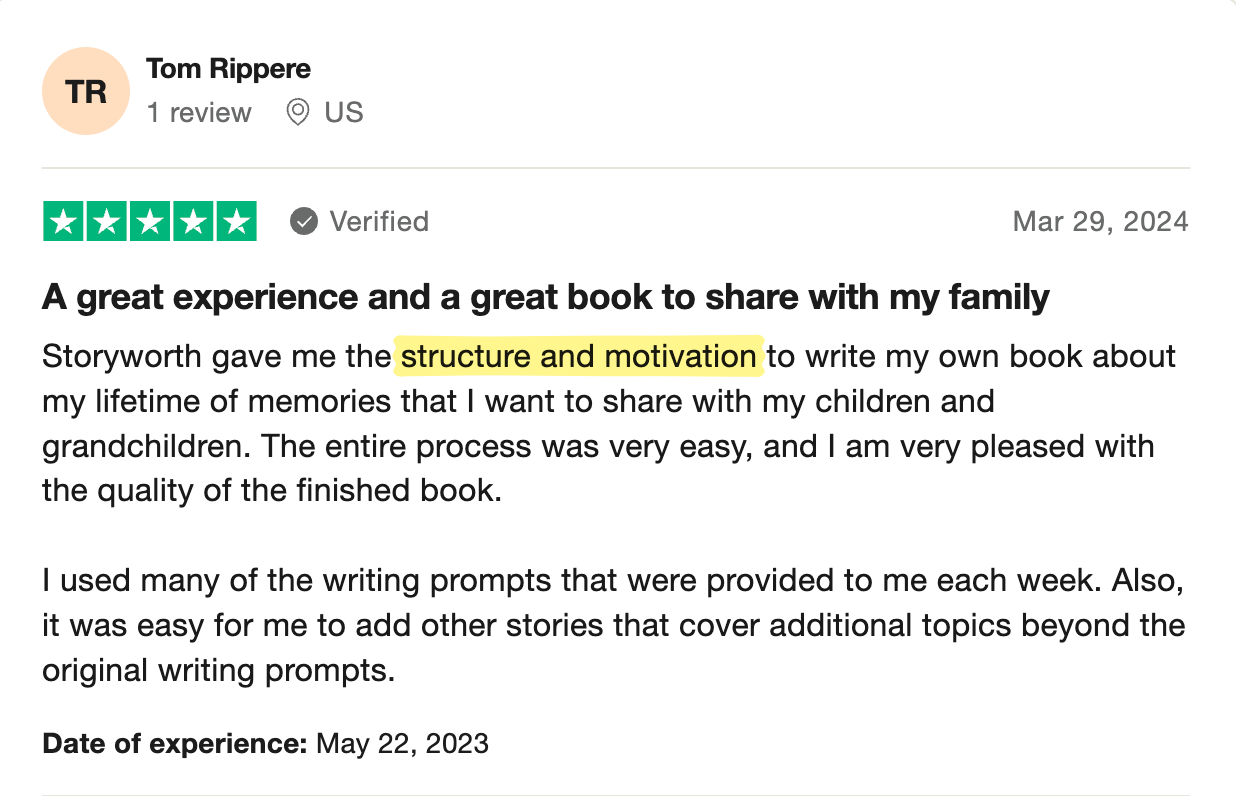This screenshot has height=796, width=1236.
Task: Select the second green rating star
Action: pos(107,222)
